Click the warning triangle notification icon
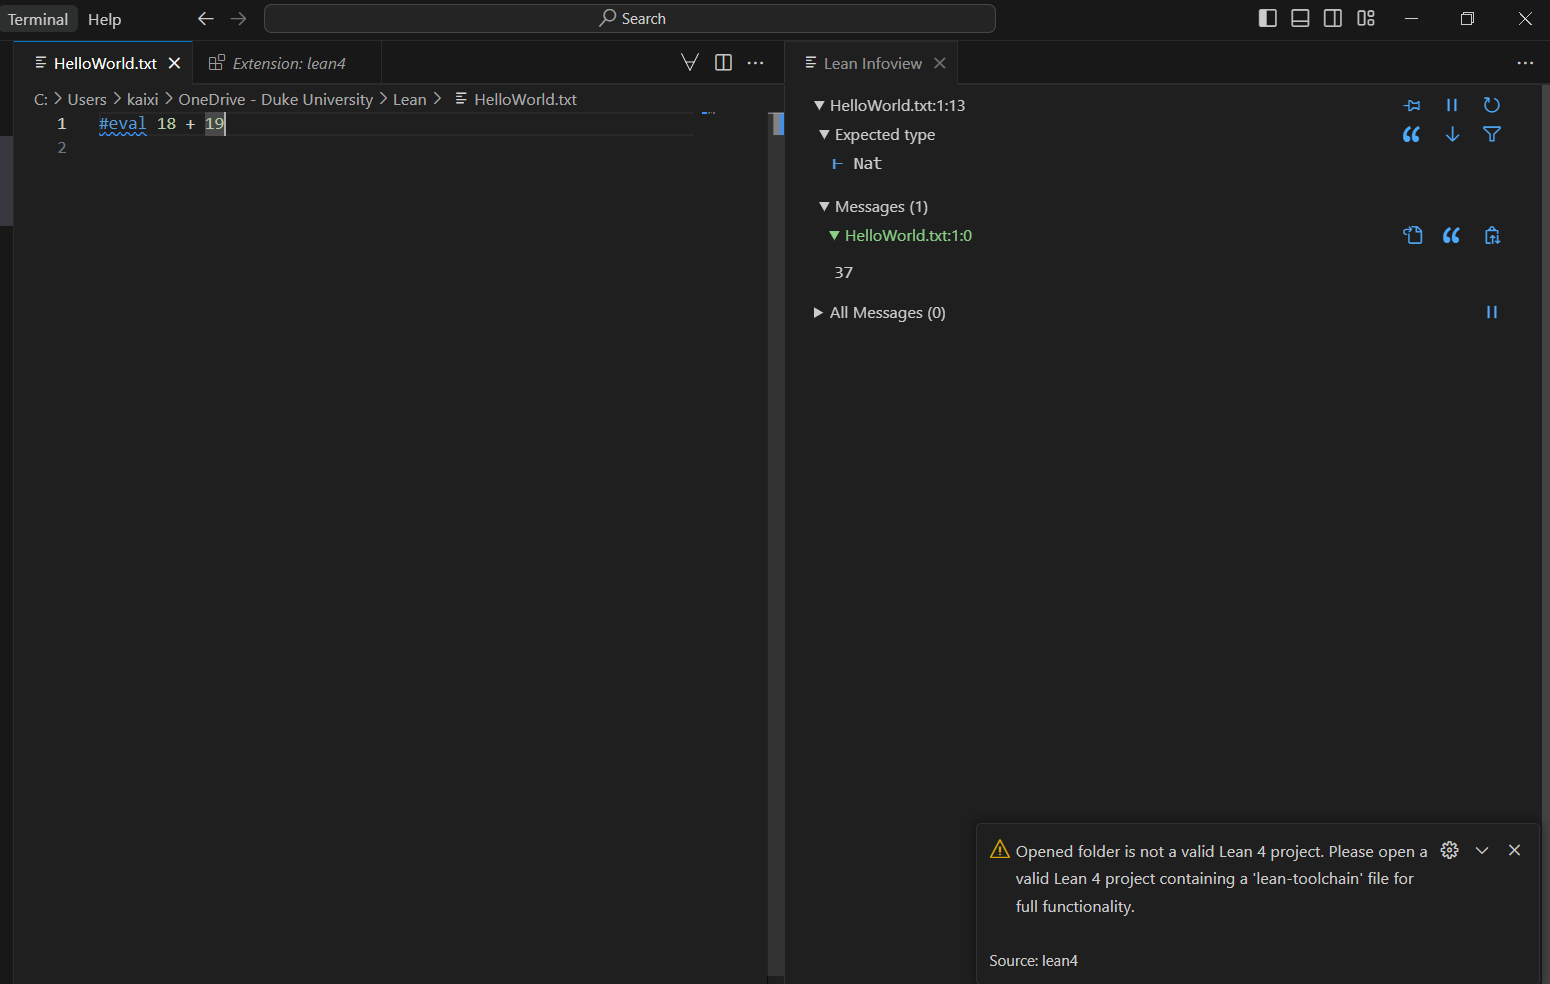 1000,850
